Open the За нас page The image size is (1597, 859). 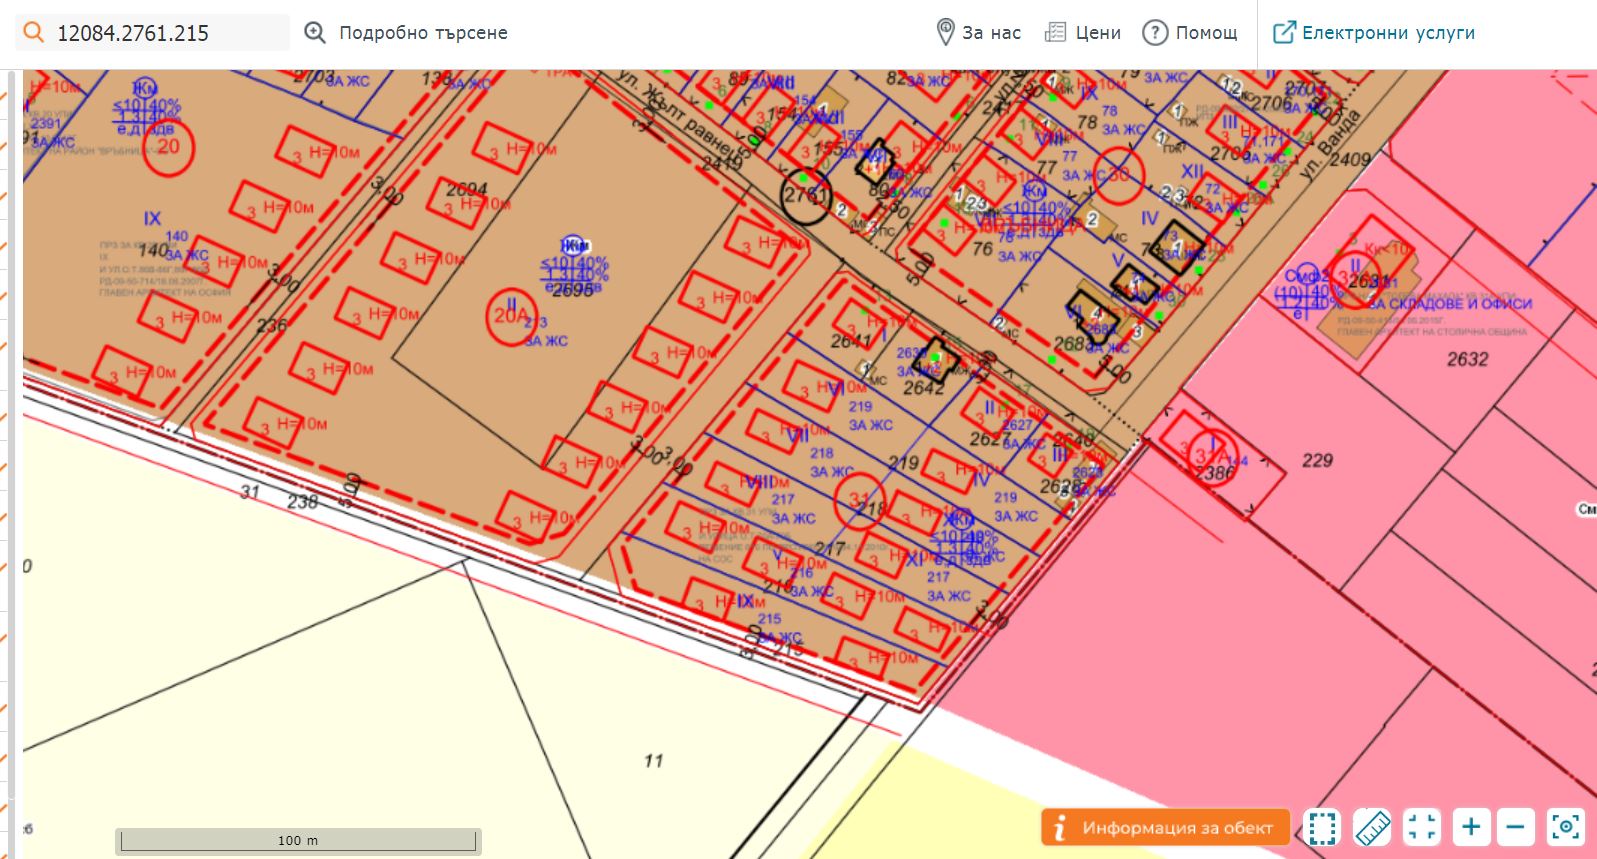pyautogui.click(x=978, y=33)
